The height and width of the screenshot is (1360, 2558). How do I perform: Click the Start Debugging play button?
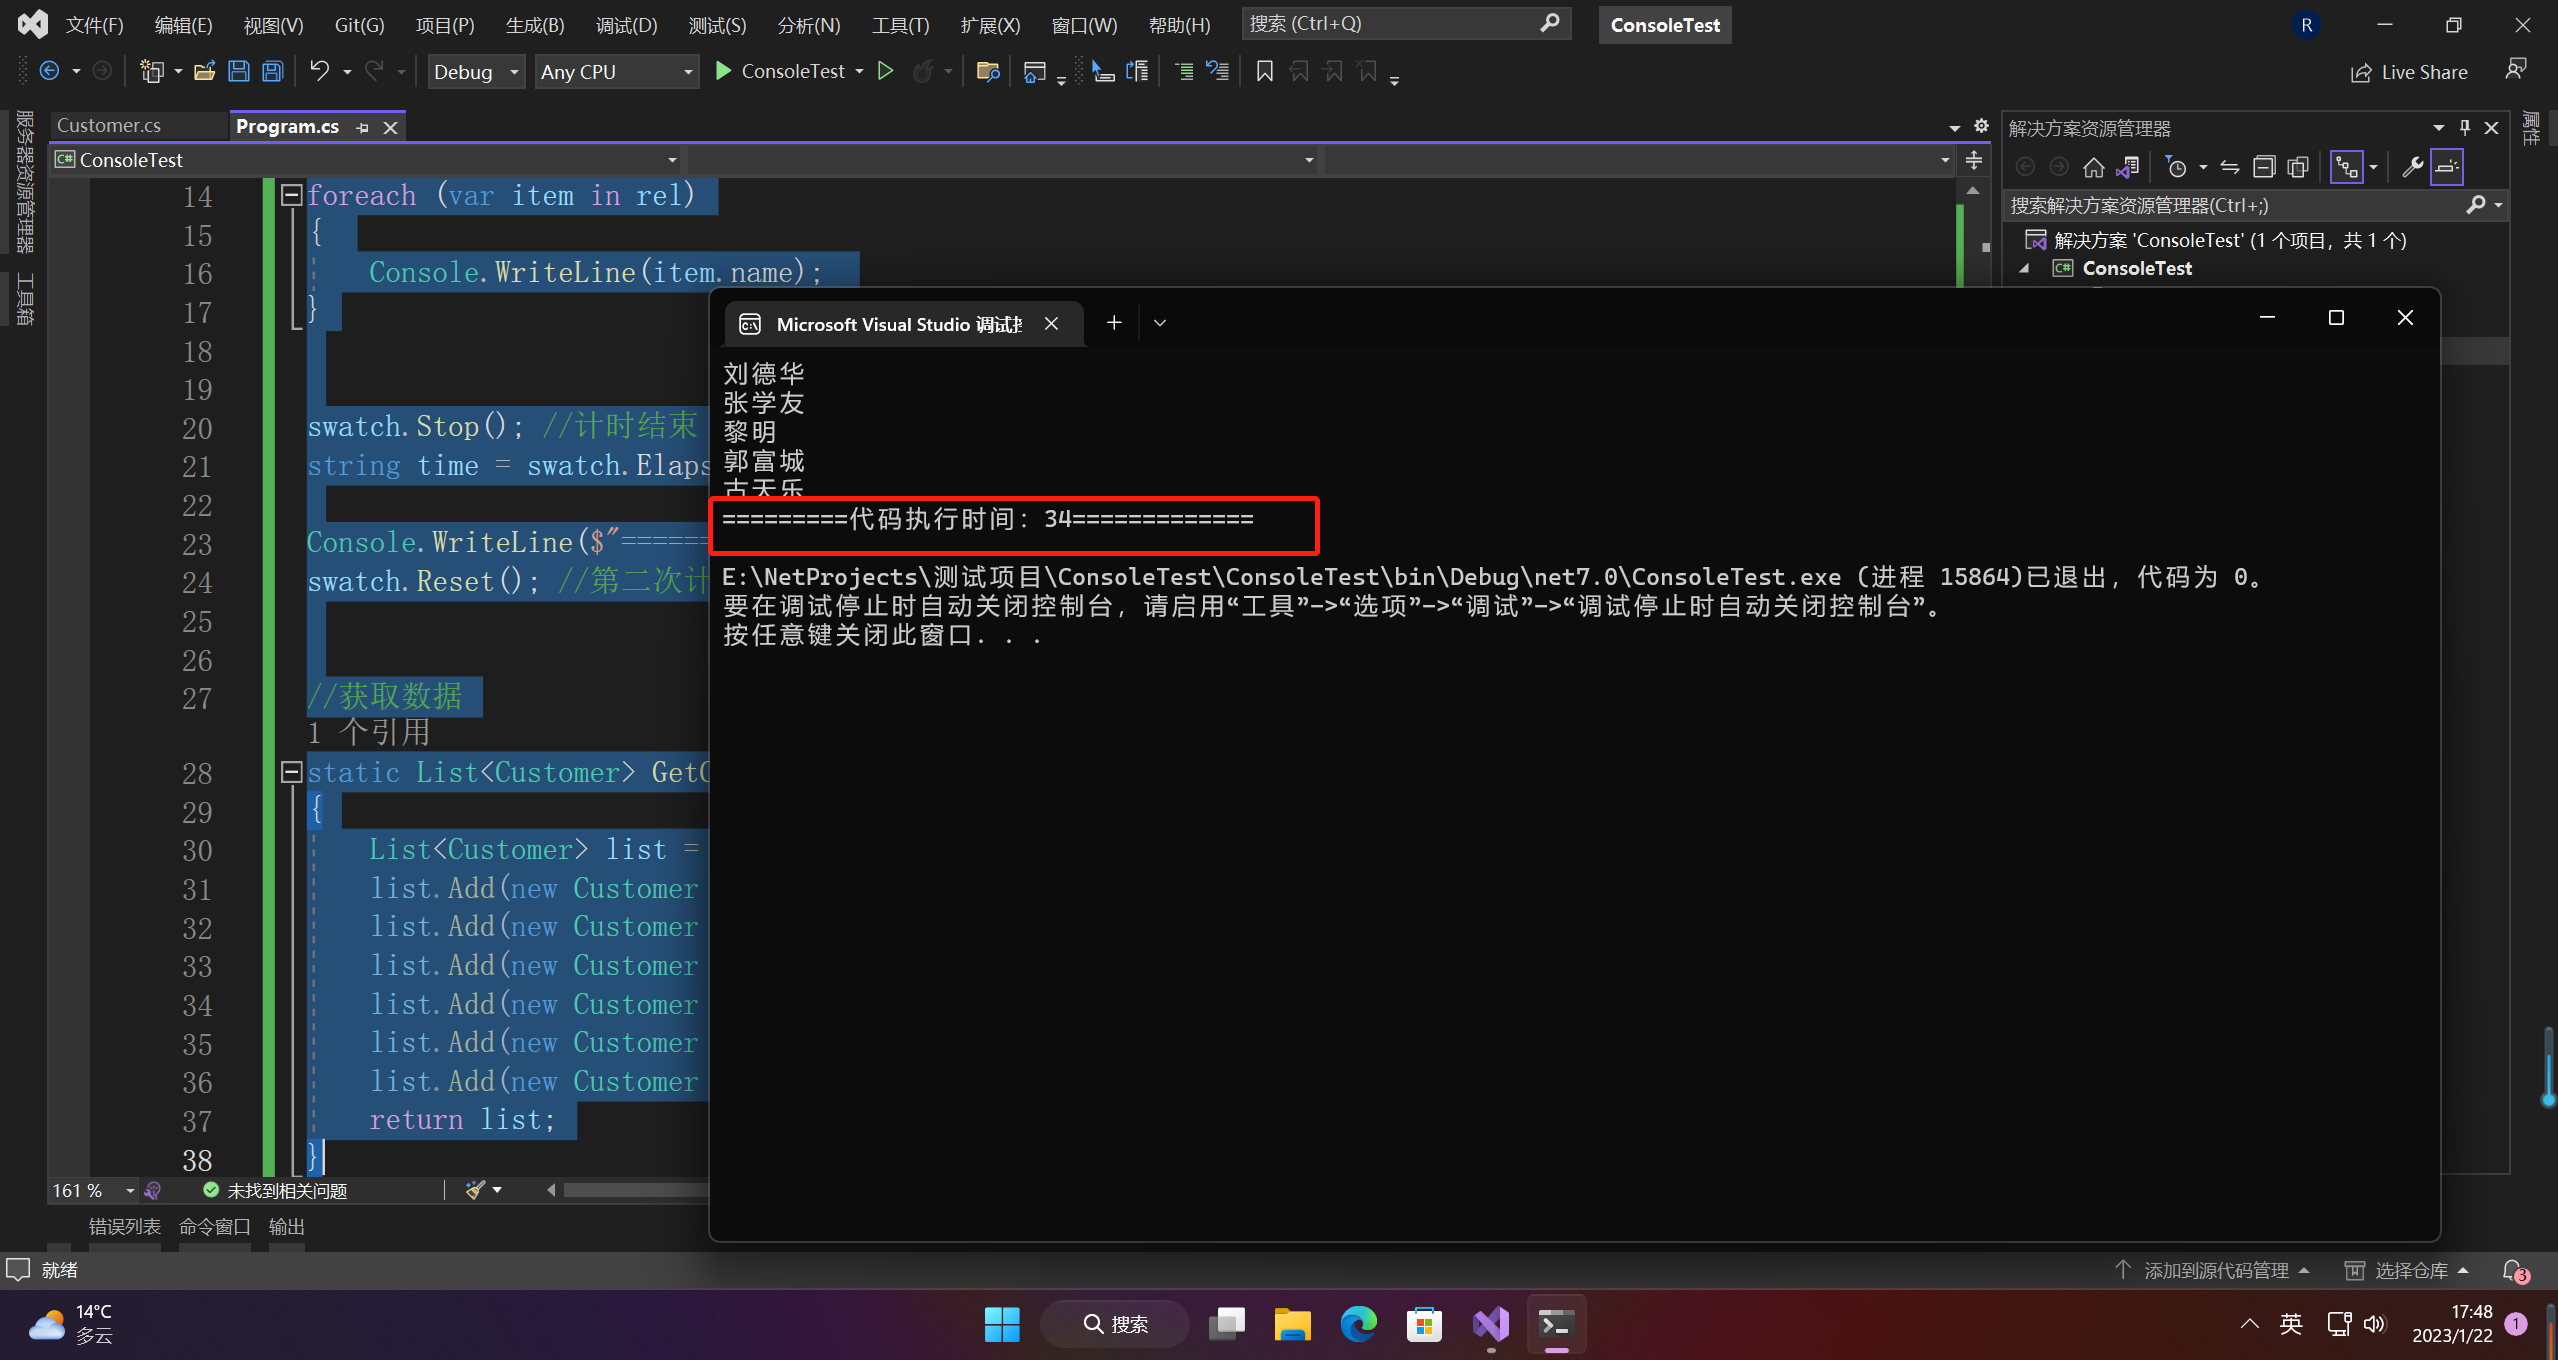[x=721, y=71]
